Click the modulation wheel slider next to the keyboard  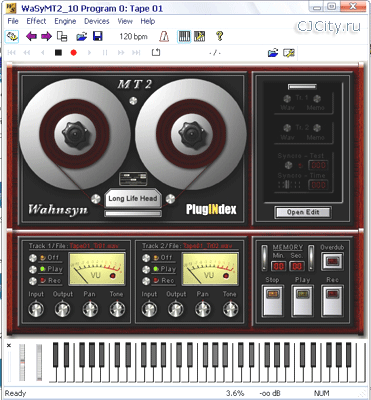coord(39,362)
